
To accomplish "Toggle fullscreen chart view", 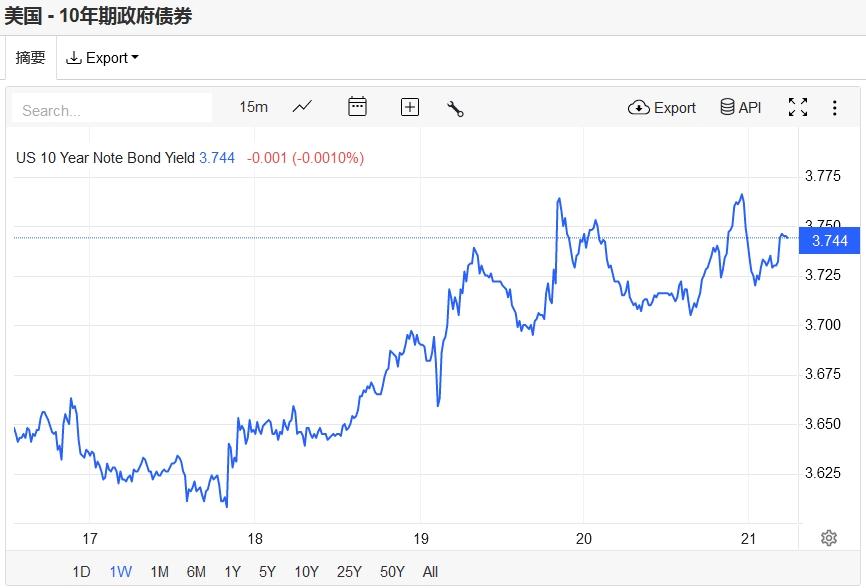I will coord(798,108).
